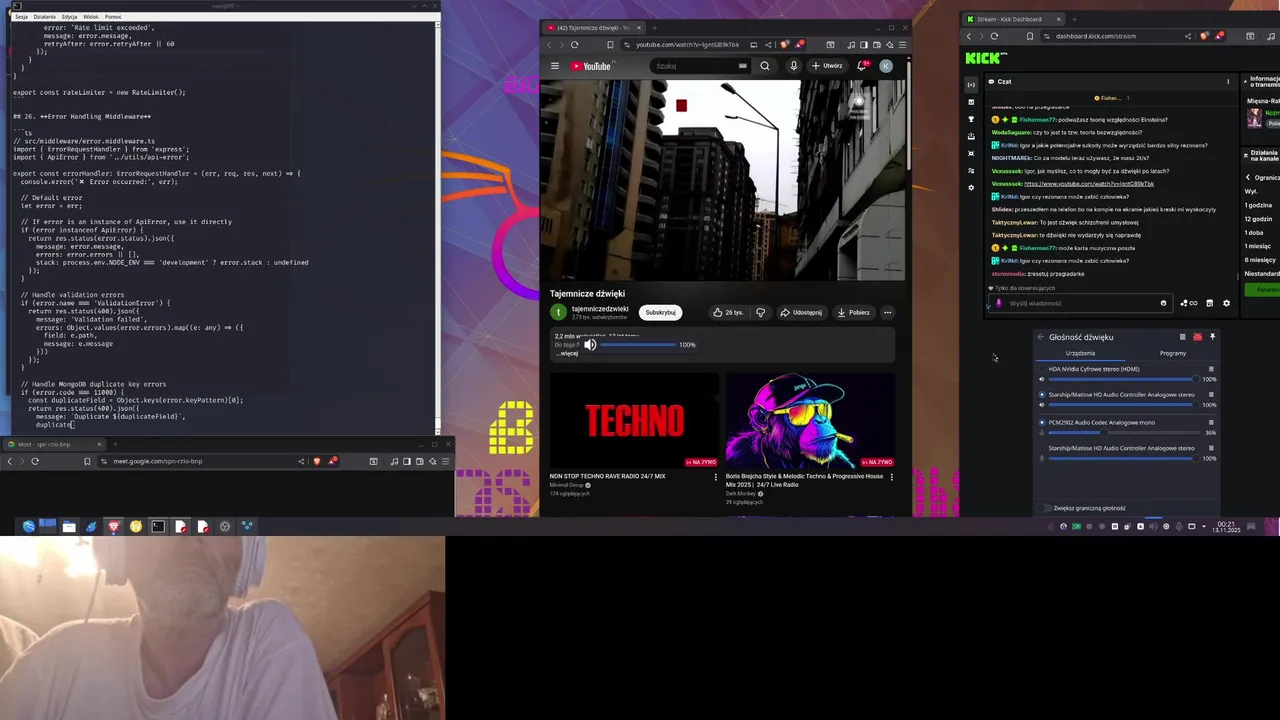The width and height of the screenshot is (1280, 720).
Task: Reload the YouTube browser page
Action: point(575,44)
